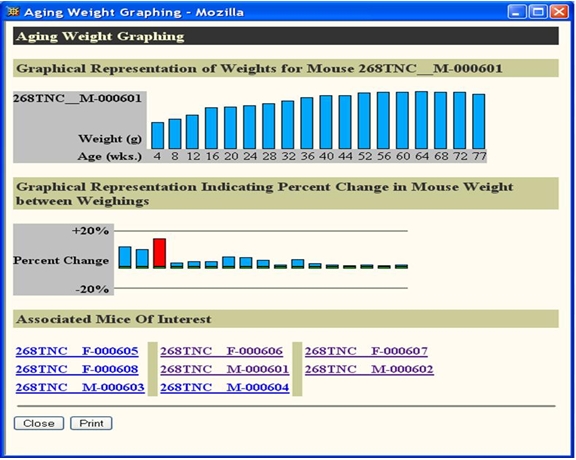Open mouse link 268TNC M-000602

pos(369,369)
